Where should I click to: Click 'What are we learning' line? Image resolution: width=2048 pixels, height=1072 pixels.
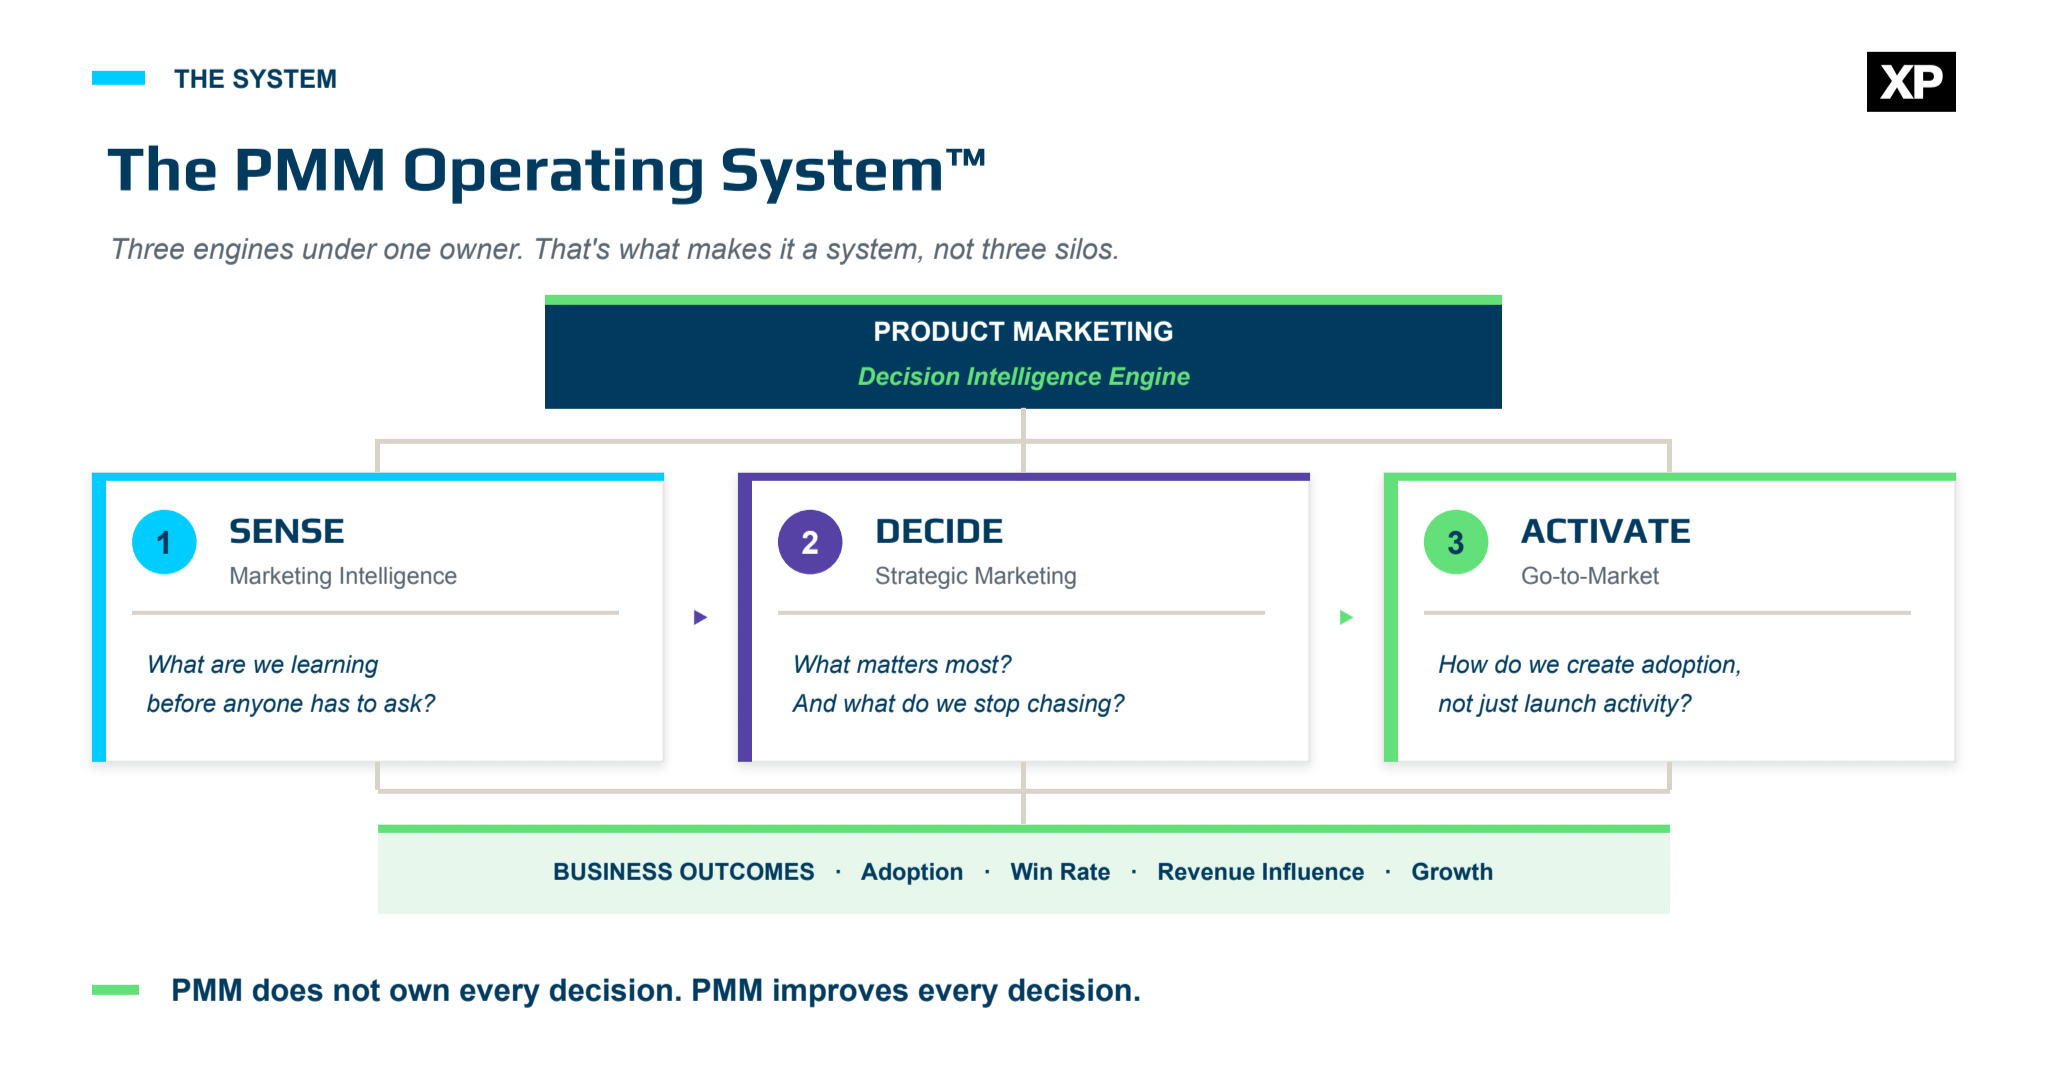(x=262, y=665)
